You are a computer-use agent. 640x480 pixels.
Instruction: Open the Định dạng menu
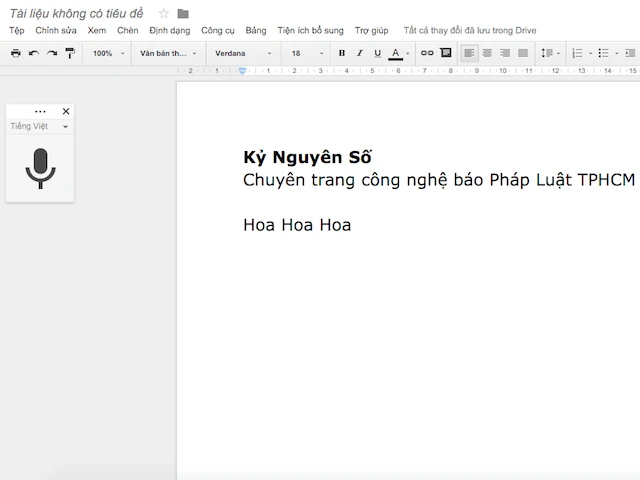(x=169, y=31)
